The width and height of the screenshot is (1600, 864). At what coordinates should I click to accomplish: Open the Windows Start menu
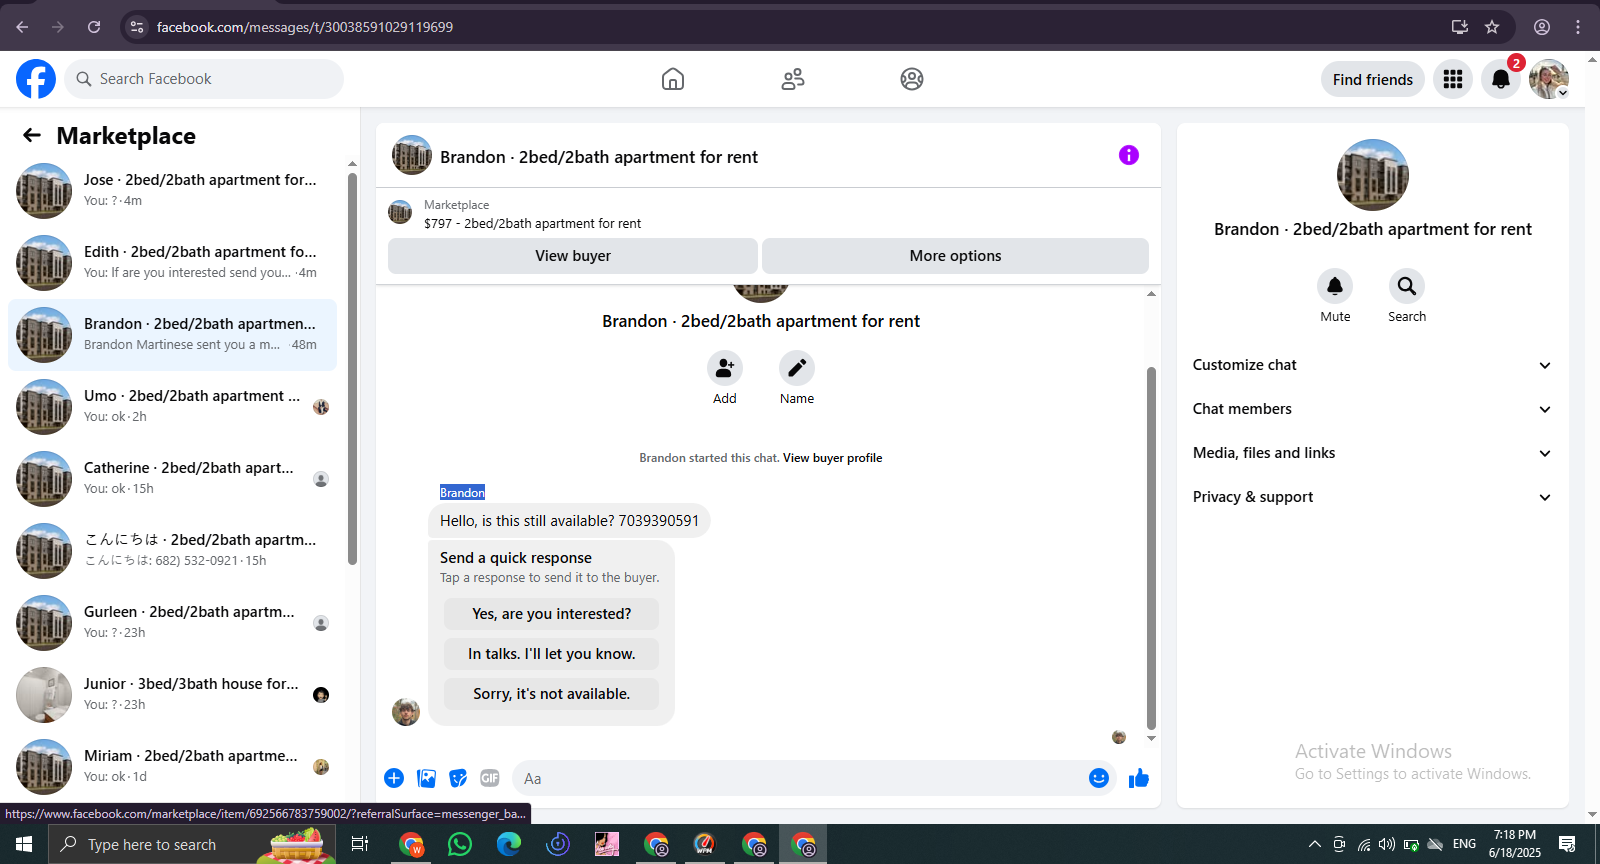pyautogui.click(x=24, y=844)
